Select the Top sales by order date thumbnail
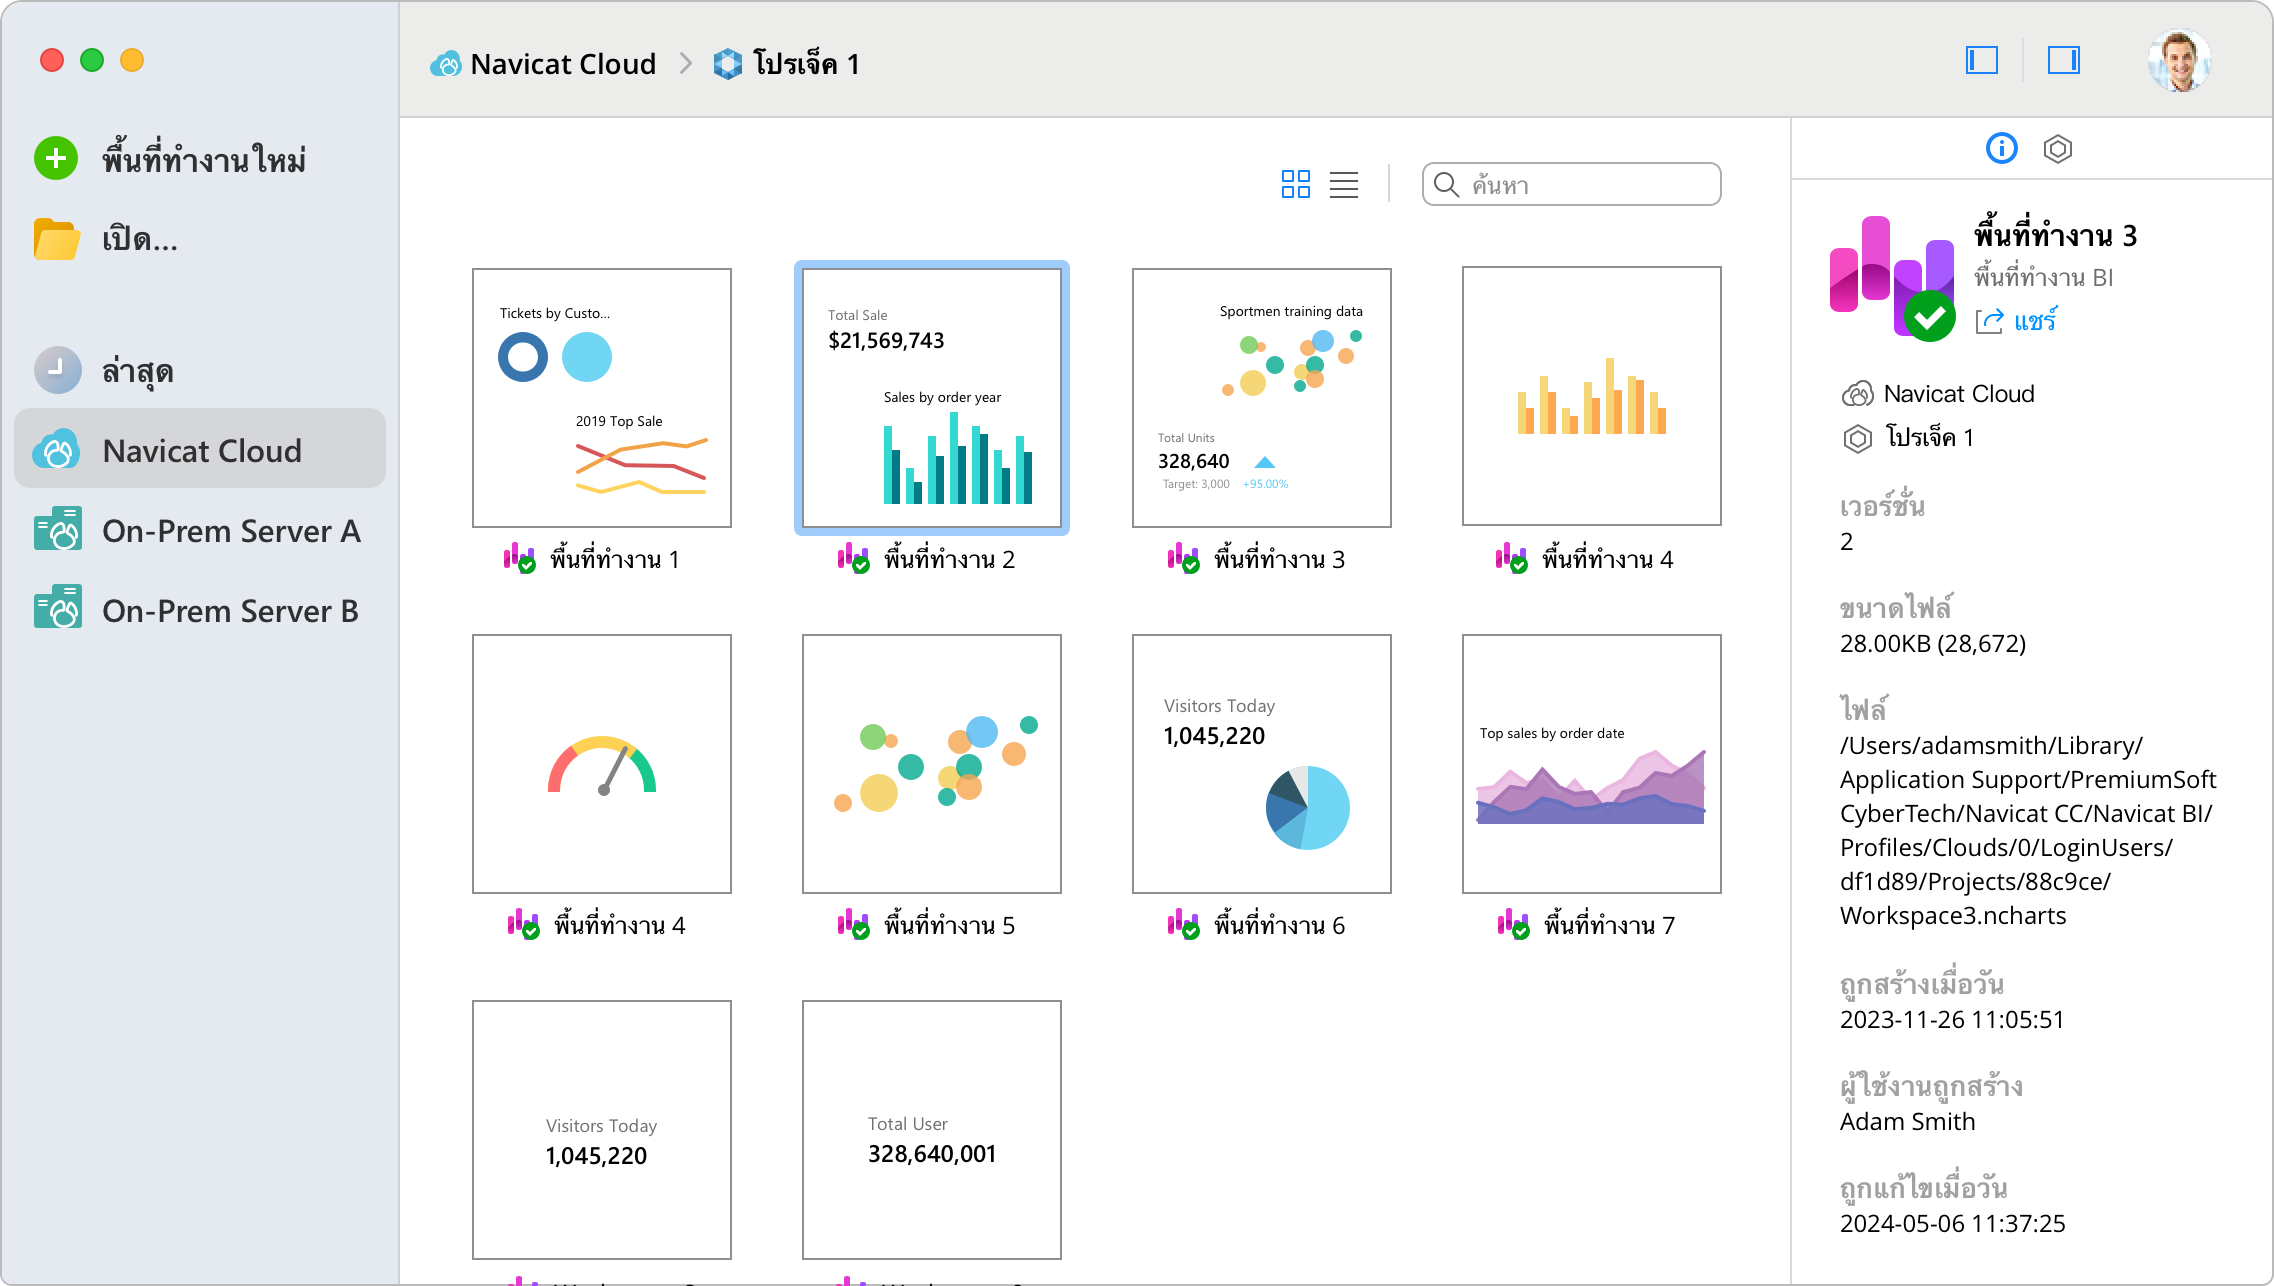Image resolution: width=2274 pixels, height=1286 pixels. 1591,763
